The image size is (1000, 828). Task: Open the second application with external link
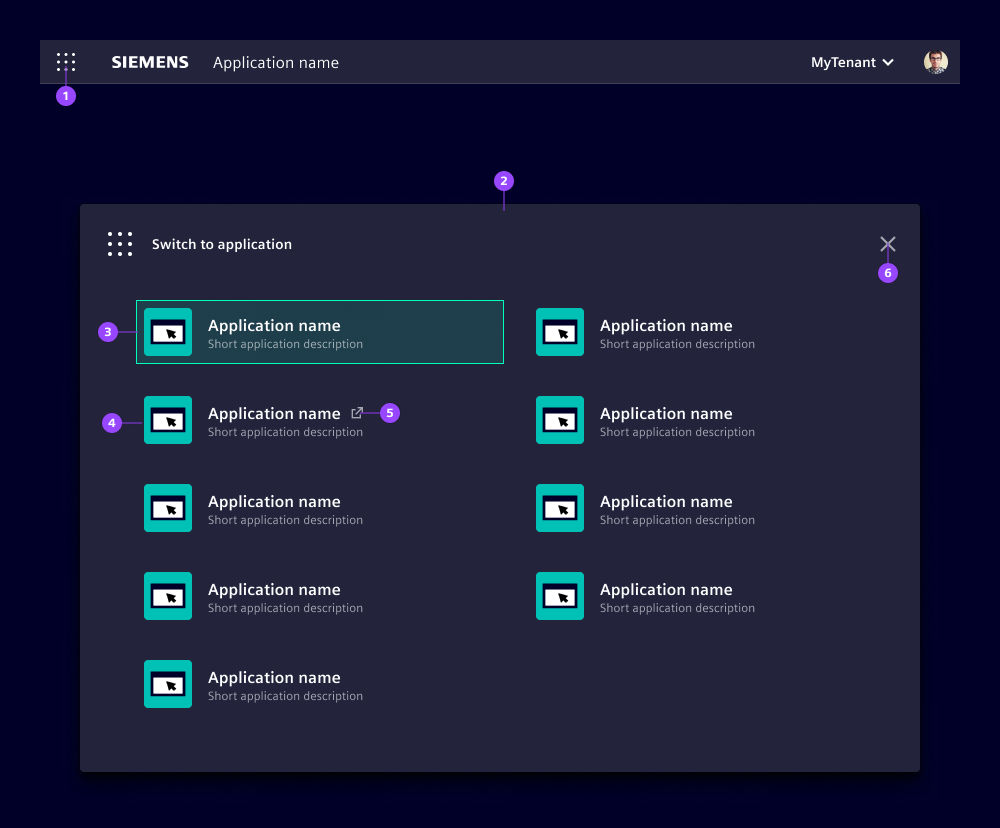pyautogui.click(x=274, y=413)
